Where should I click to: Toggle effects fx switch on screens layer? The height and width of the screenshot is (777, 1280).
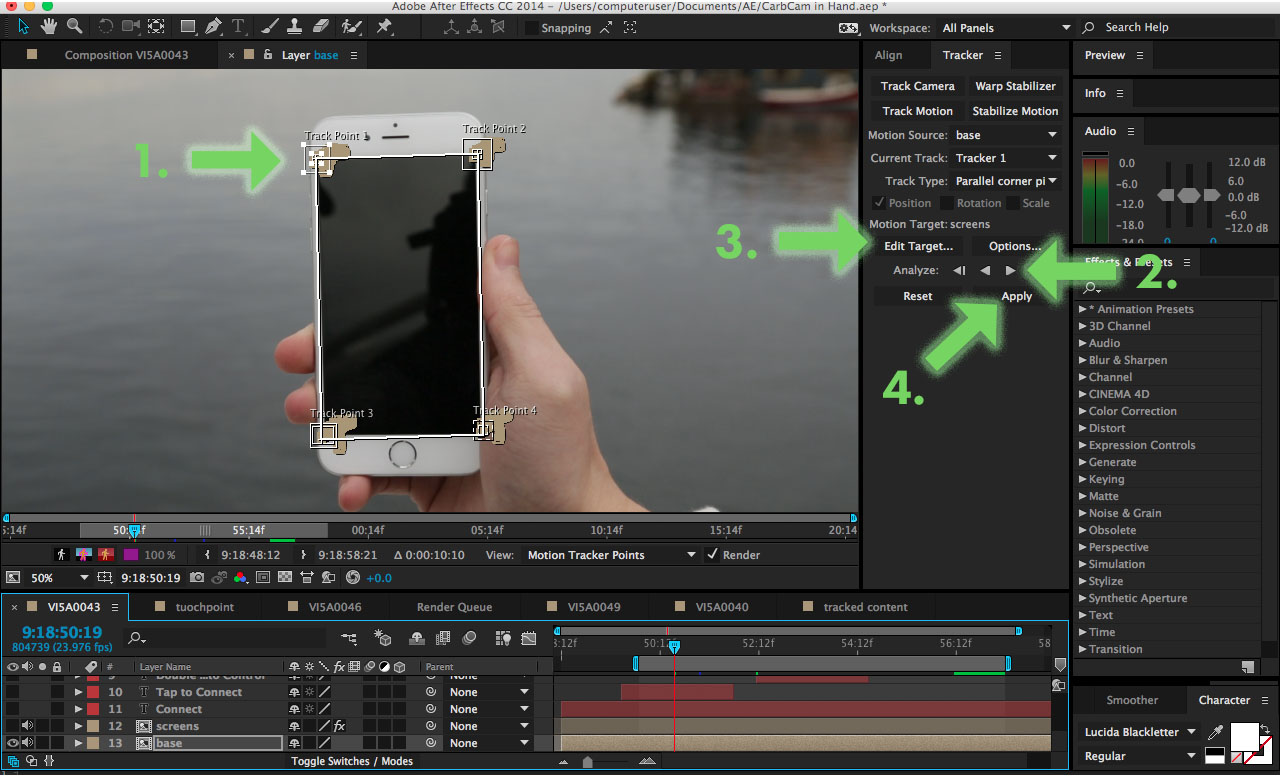tap(340, 726)
